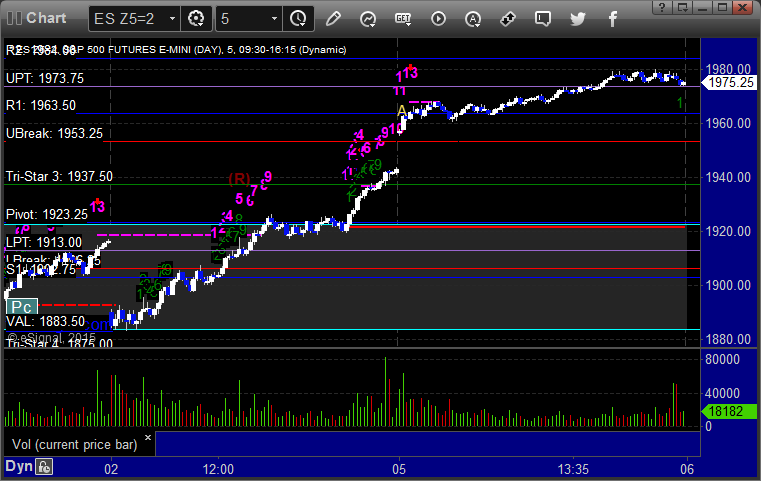Select the UBreak: 1953.25 level label
Screen dimensions: 761x481
pyautogui.click(x=54, y=133)
